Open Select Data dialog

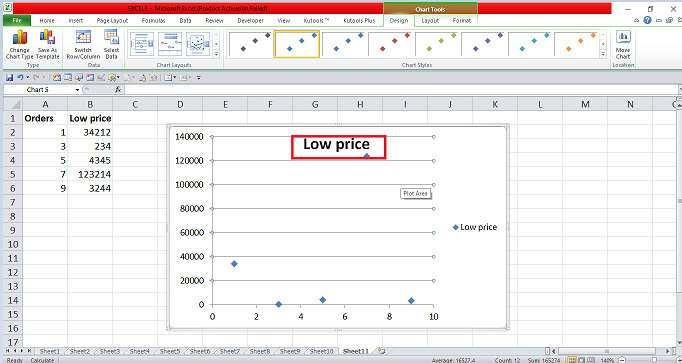[x=111, y=45]
